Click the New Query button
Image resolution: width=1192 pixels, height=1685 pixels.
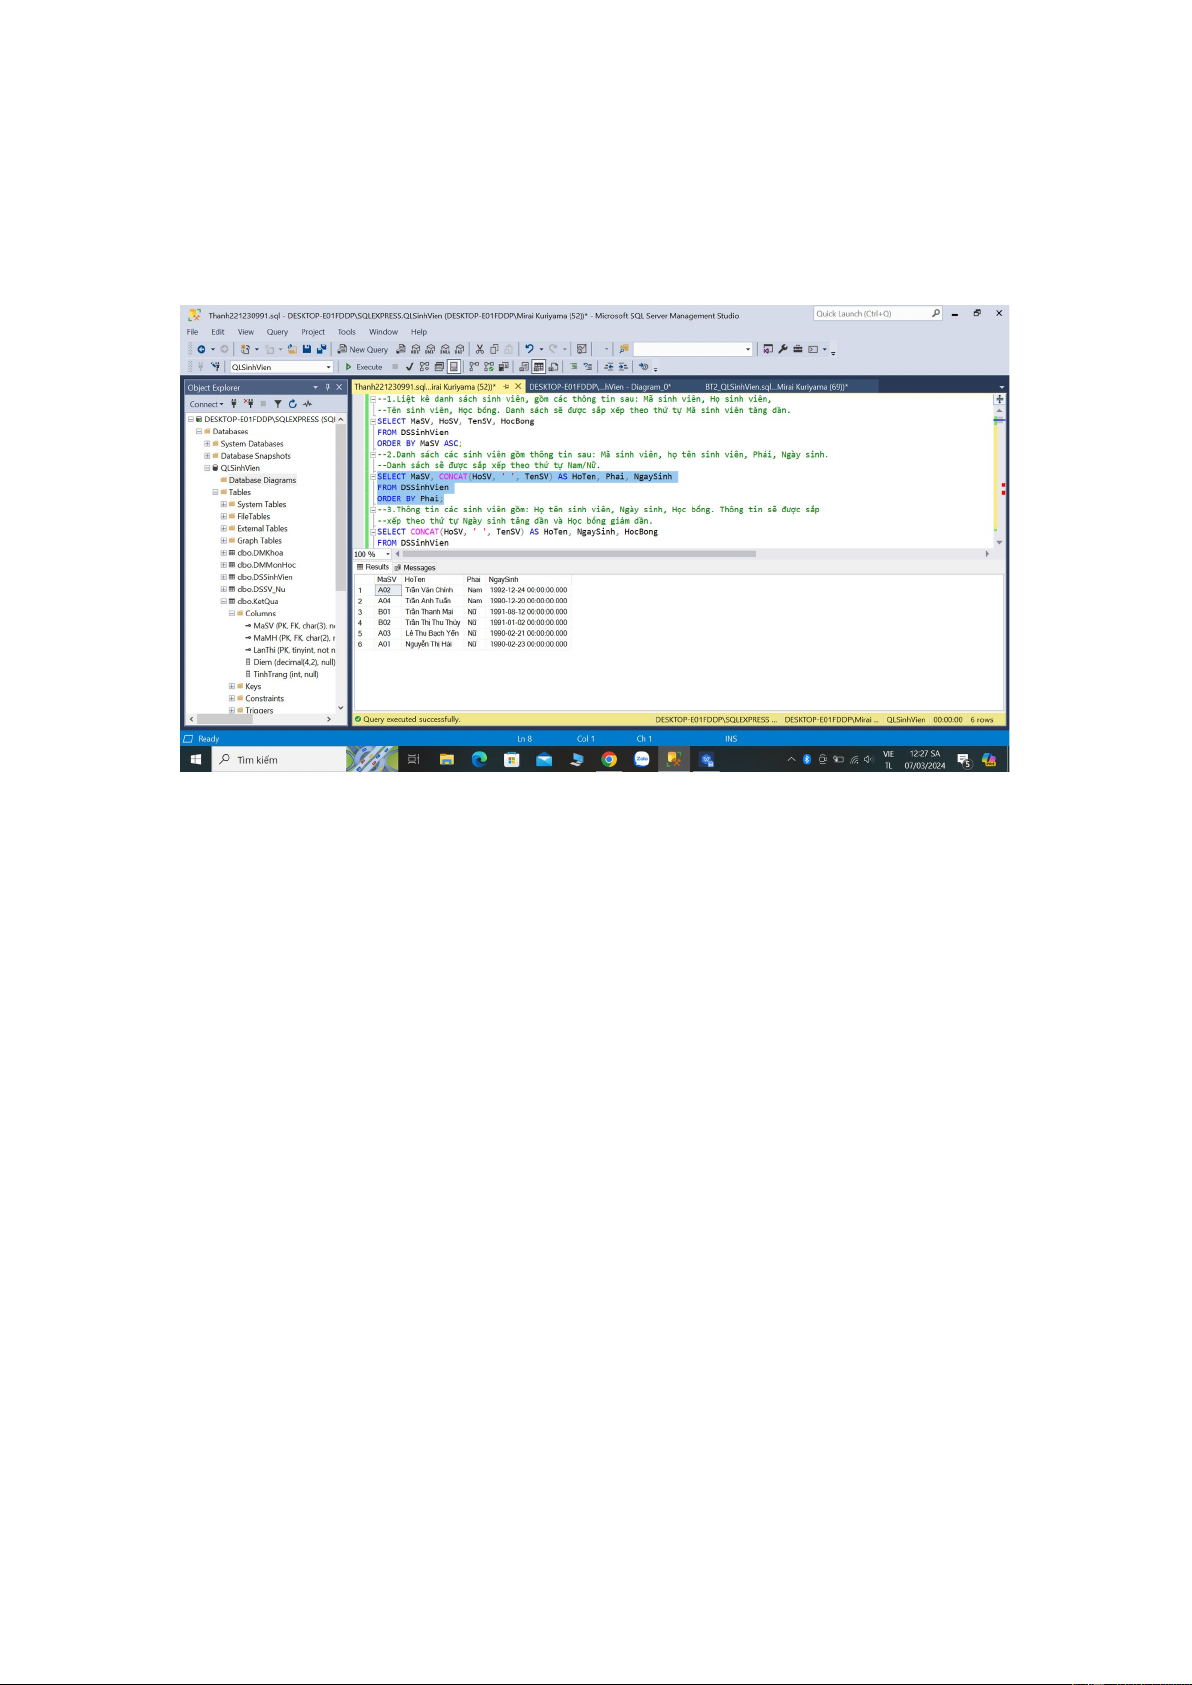point(362,349)
